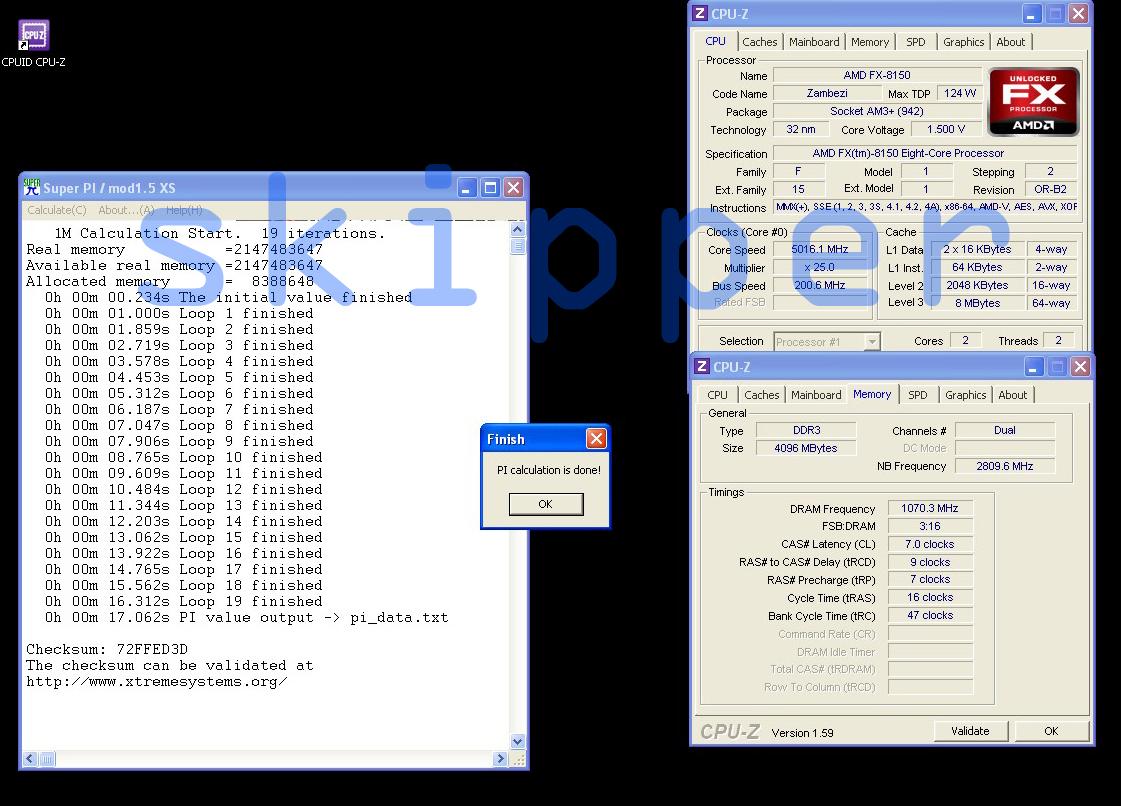Open the Calculate menu in Super PI

click(x=56, y=210)
